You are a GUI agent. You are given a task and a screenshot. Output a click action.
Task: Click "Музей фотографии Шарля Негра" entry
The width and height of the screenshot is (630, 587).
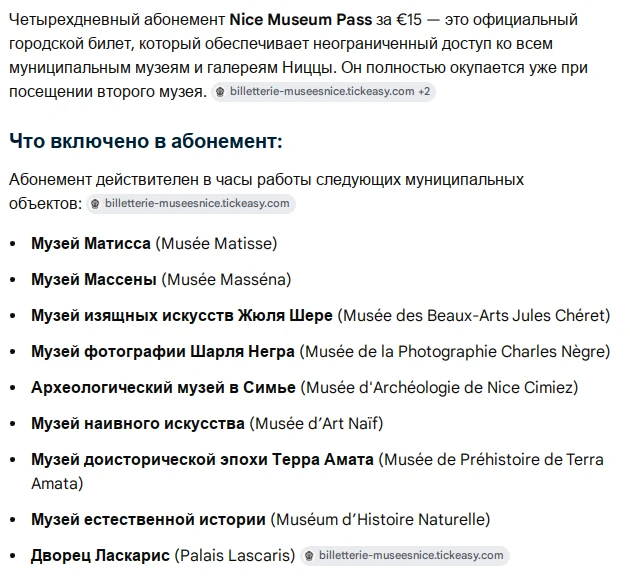[x=163, y=352]
